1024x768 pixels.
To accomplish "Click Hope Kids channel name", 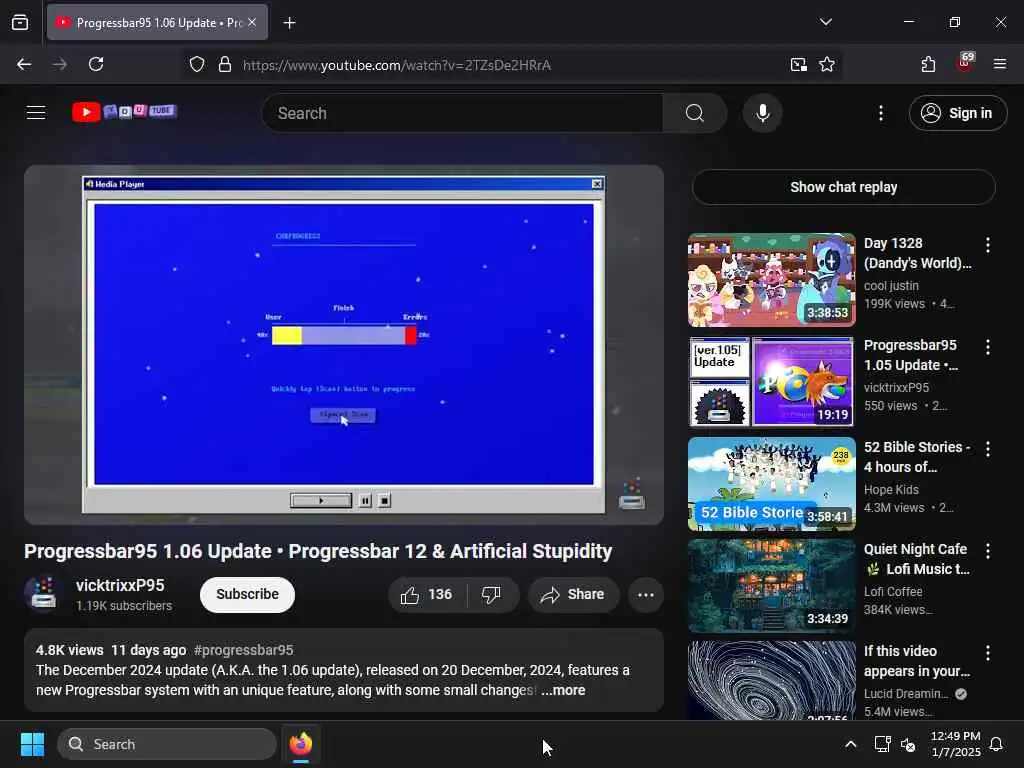I will [891, 489].
